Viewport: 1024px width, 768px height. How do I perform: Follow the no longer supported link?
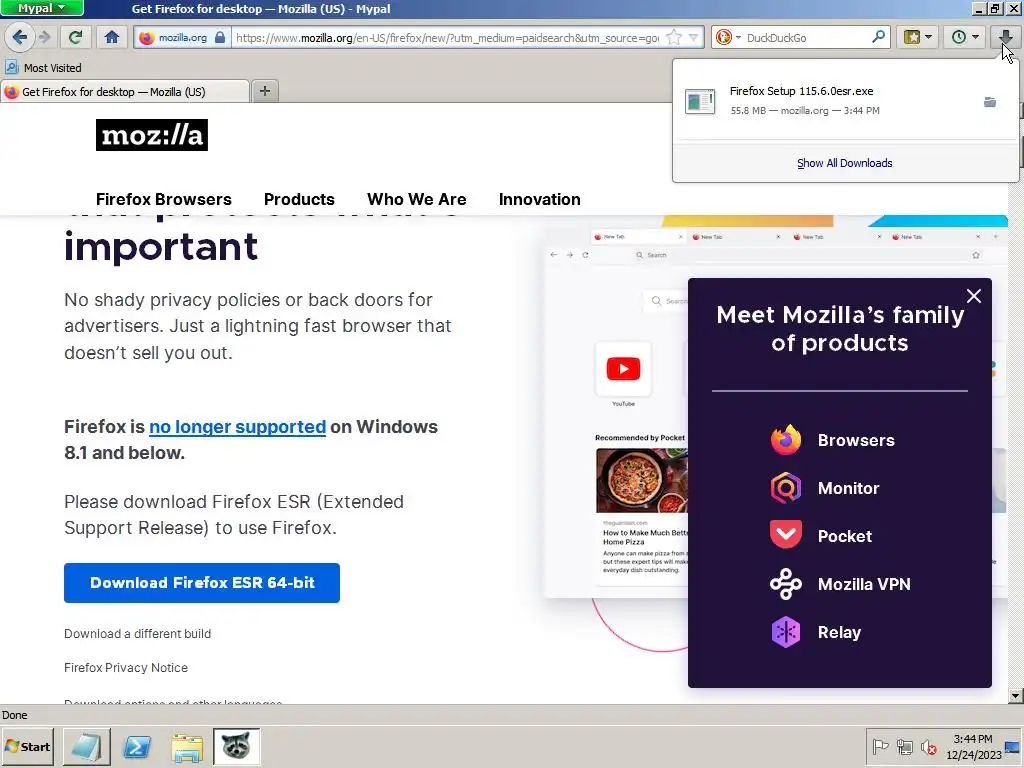237,426
